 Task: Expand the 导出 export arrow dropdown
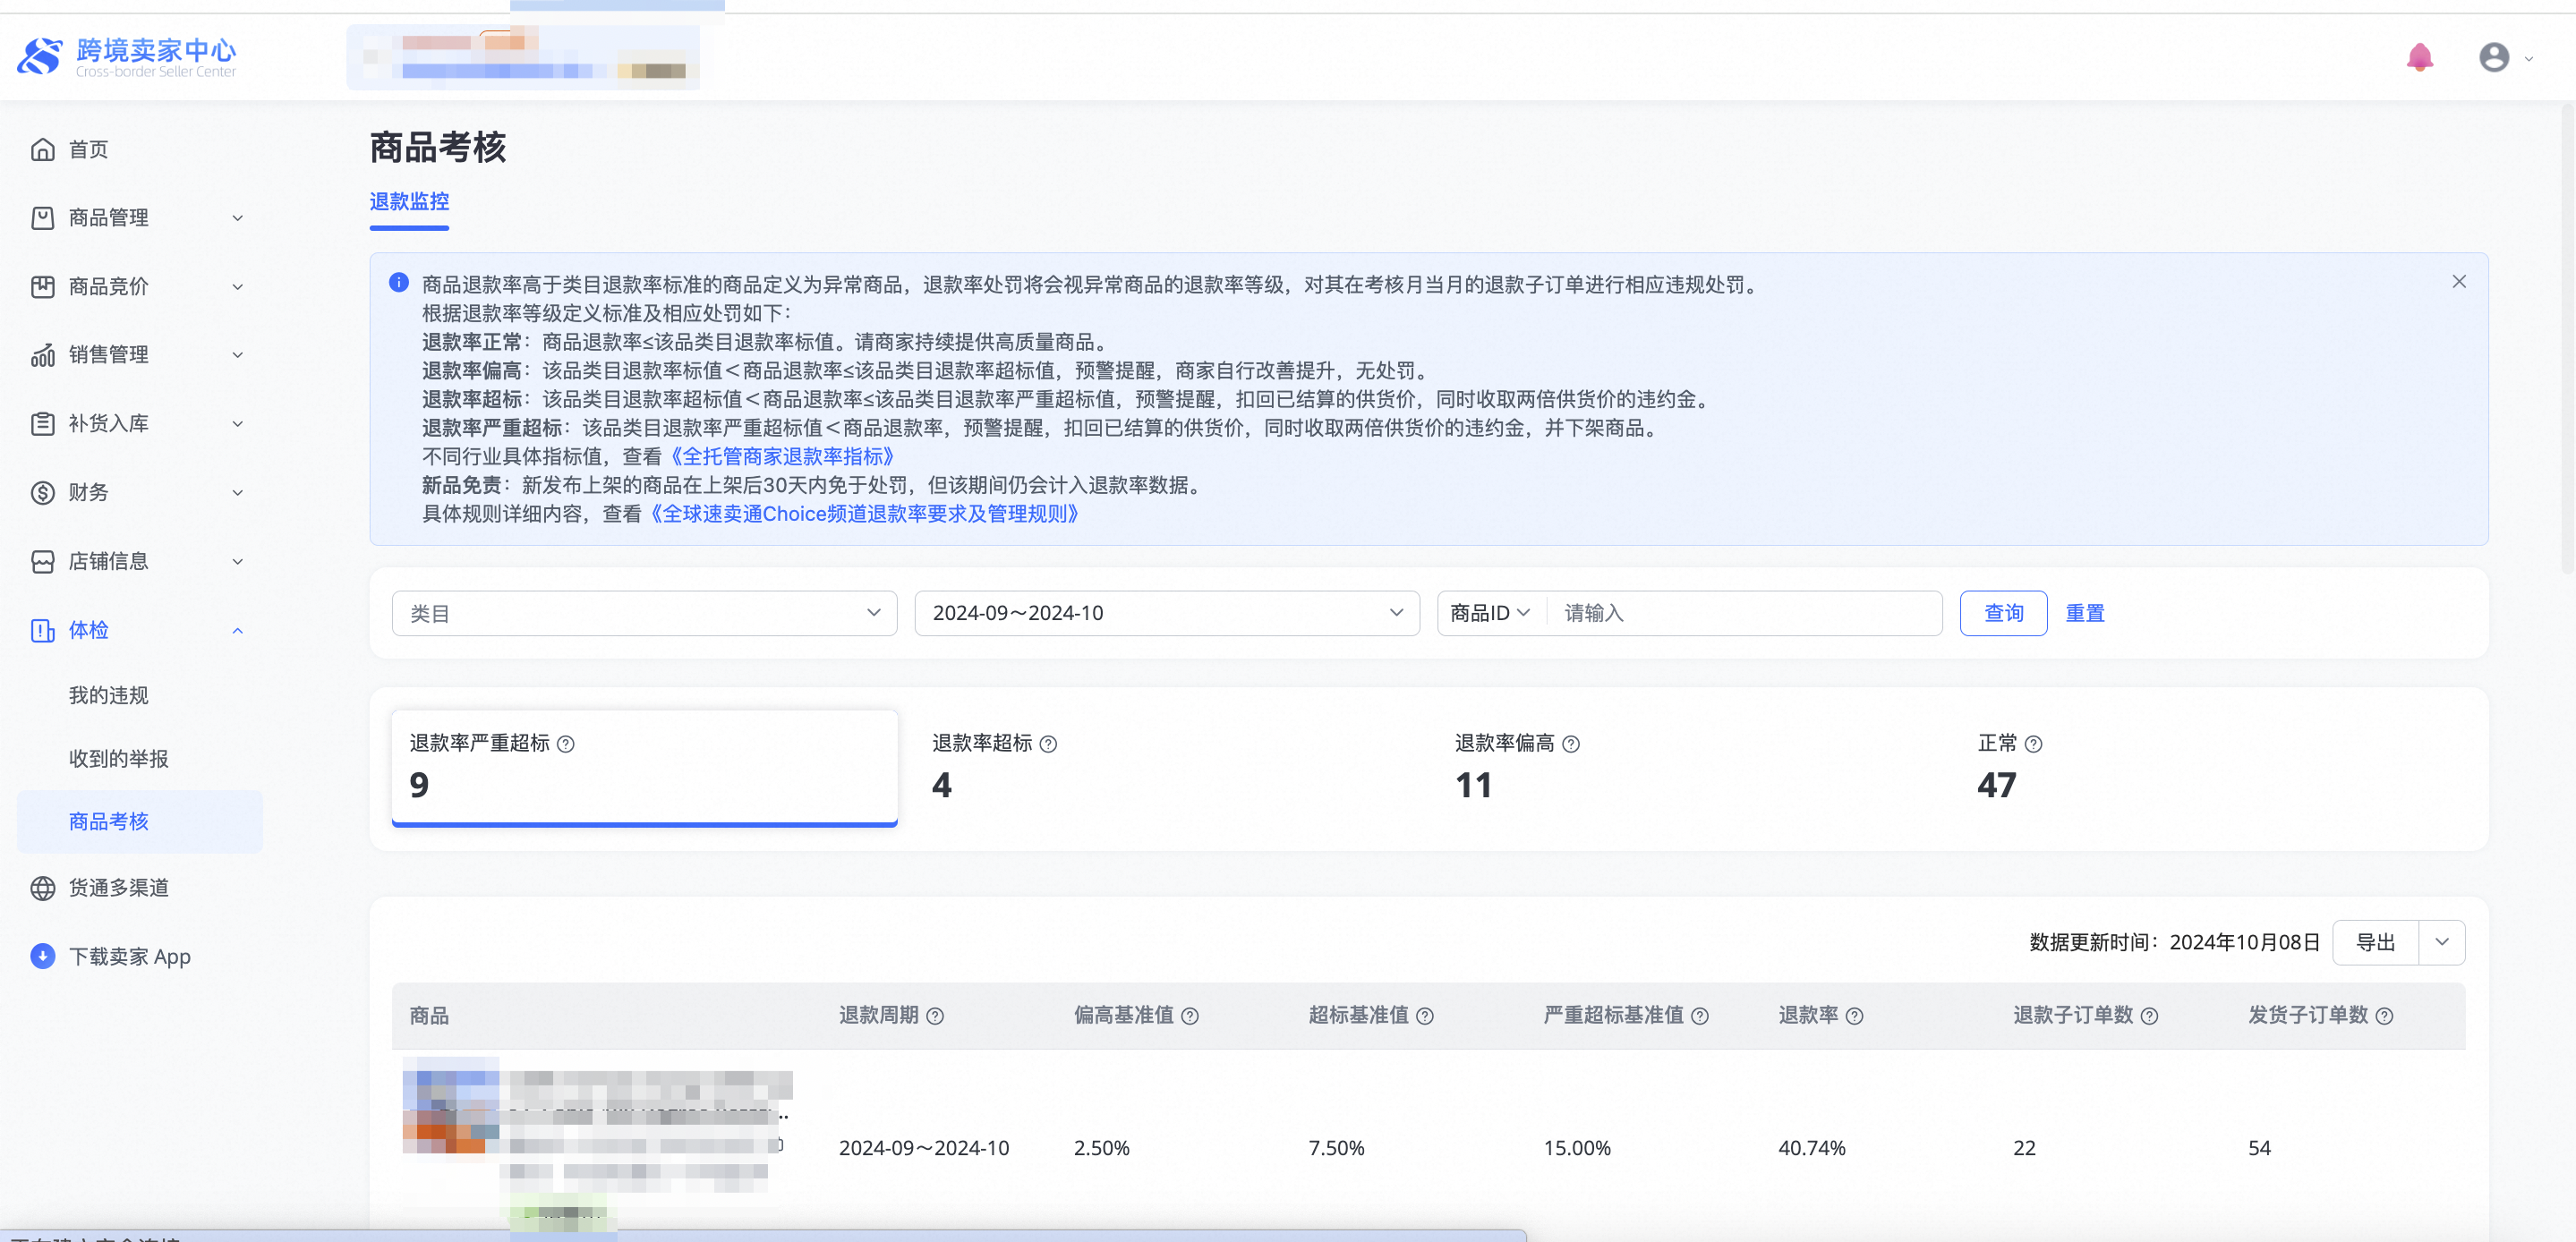2441,942
